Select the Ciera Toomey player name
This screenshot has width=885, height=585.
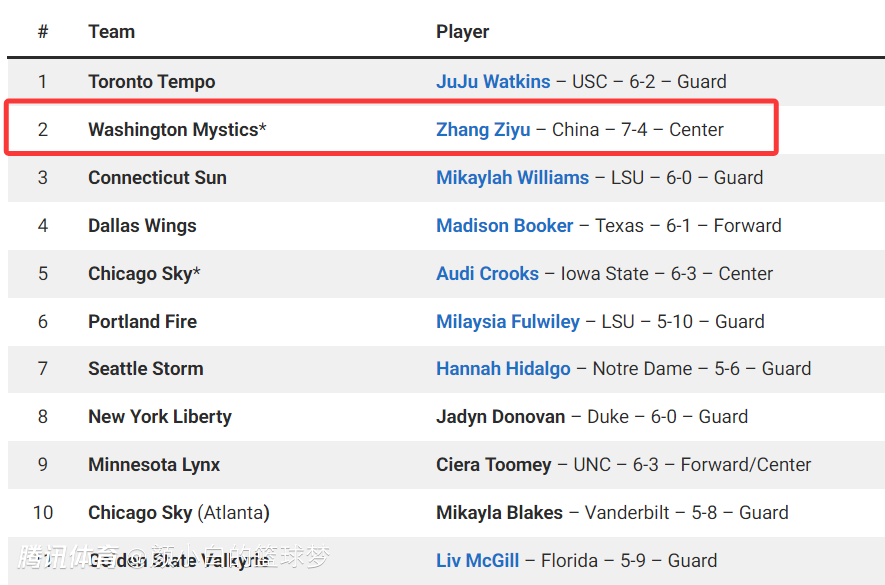click(x=493, y=465)
